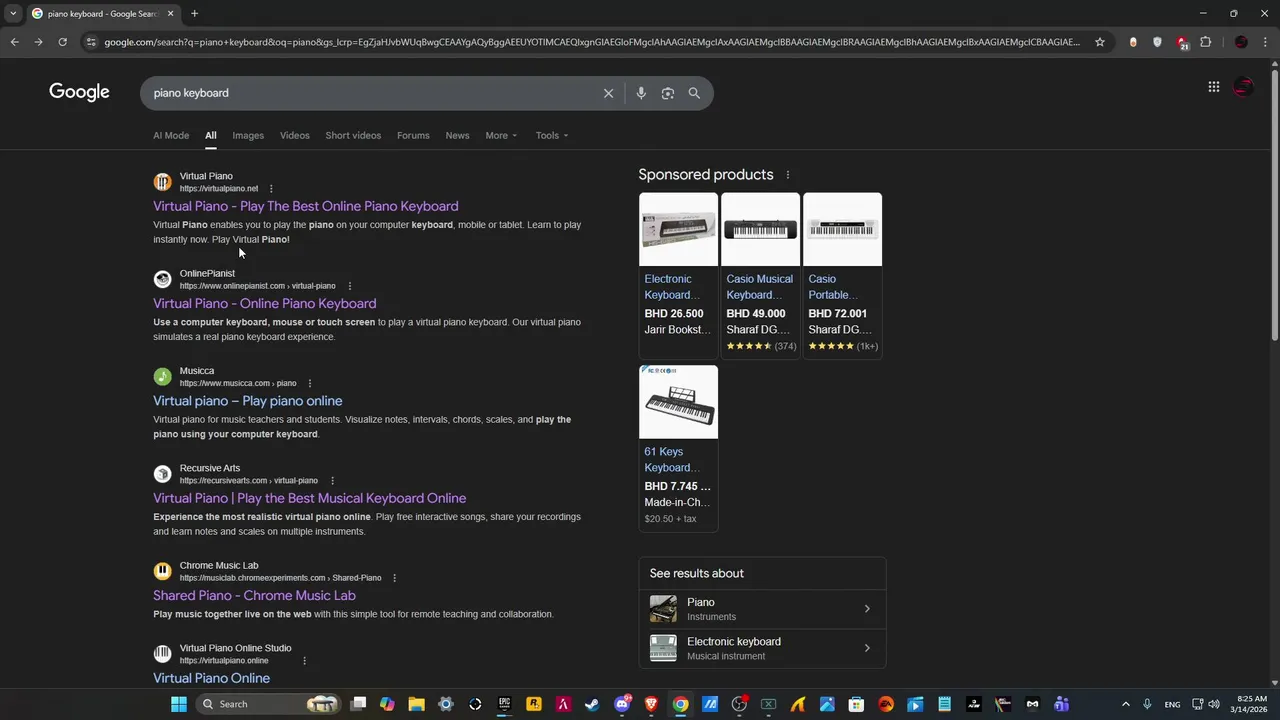Show hidden system tray icons

point(1125,704)
